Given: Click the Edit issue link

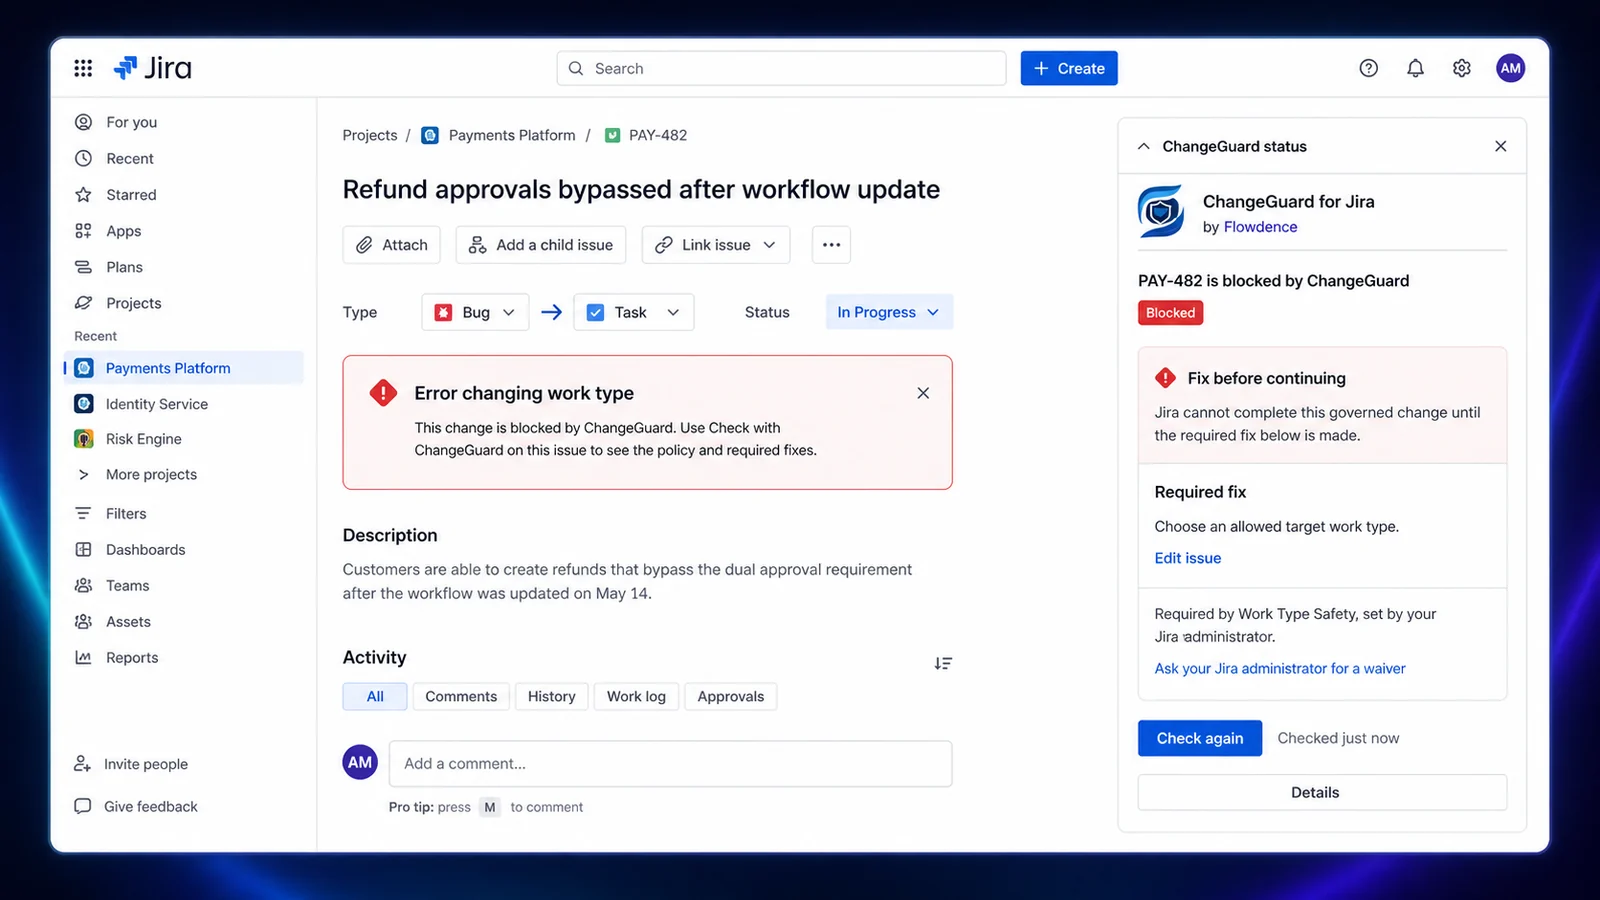Looking at the screenshot, I should coord(1188,558).
